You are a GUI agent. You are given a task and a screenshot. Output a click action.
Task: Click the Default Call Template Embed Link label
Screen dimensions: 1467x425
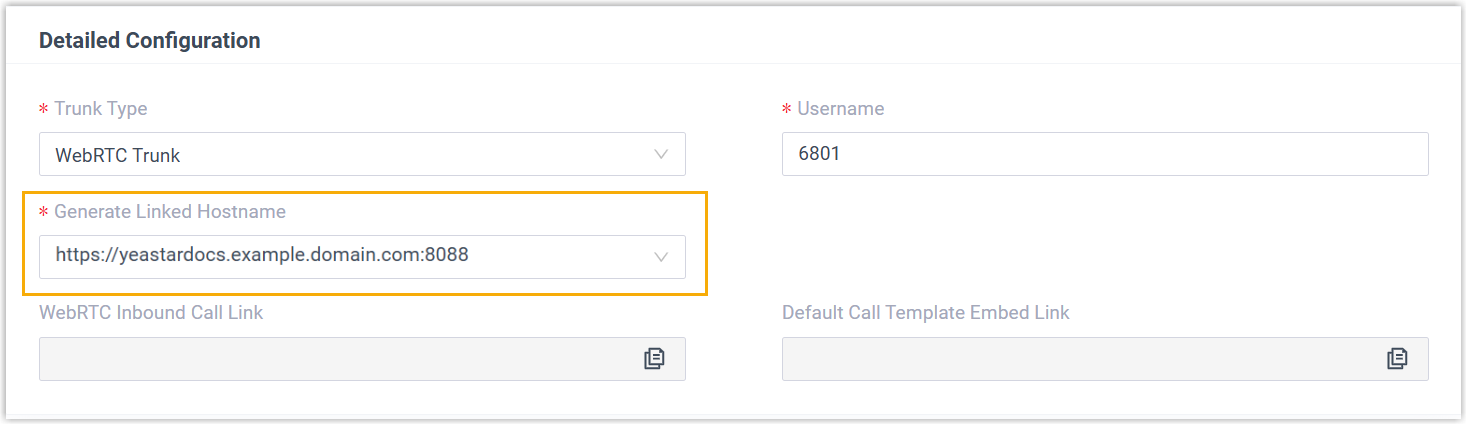click(925, 313)
